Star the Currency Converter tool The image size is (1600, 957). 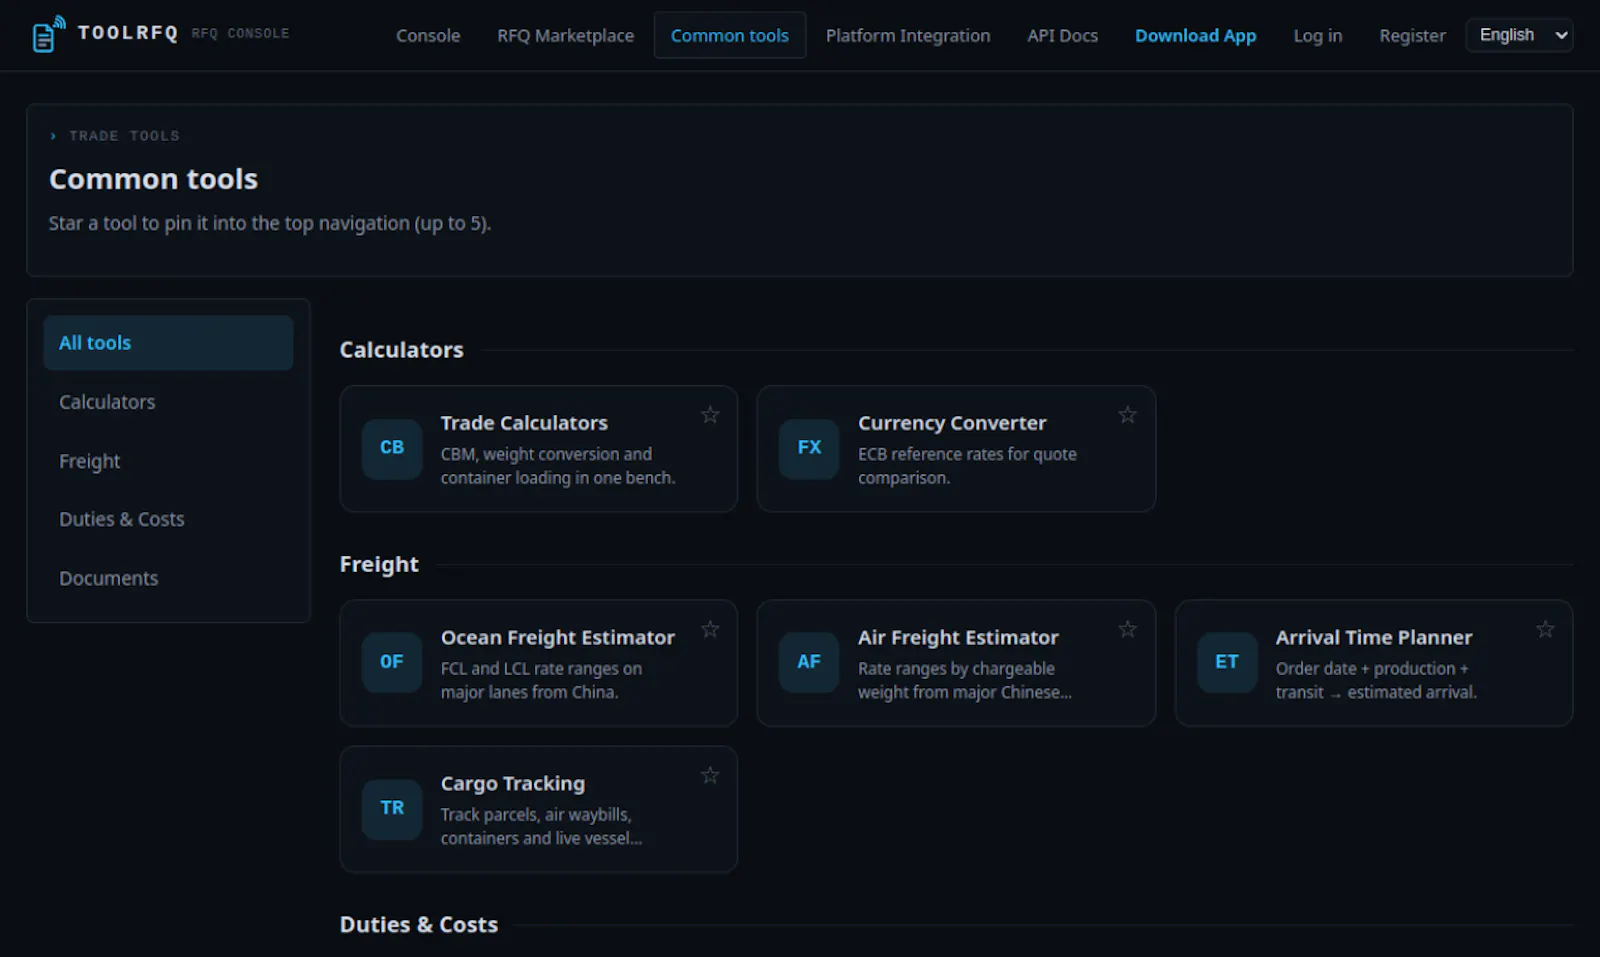pos(1127,415)
